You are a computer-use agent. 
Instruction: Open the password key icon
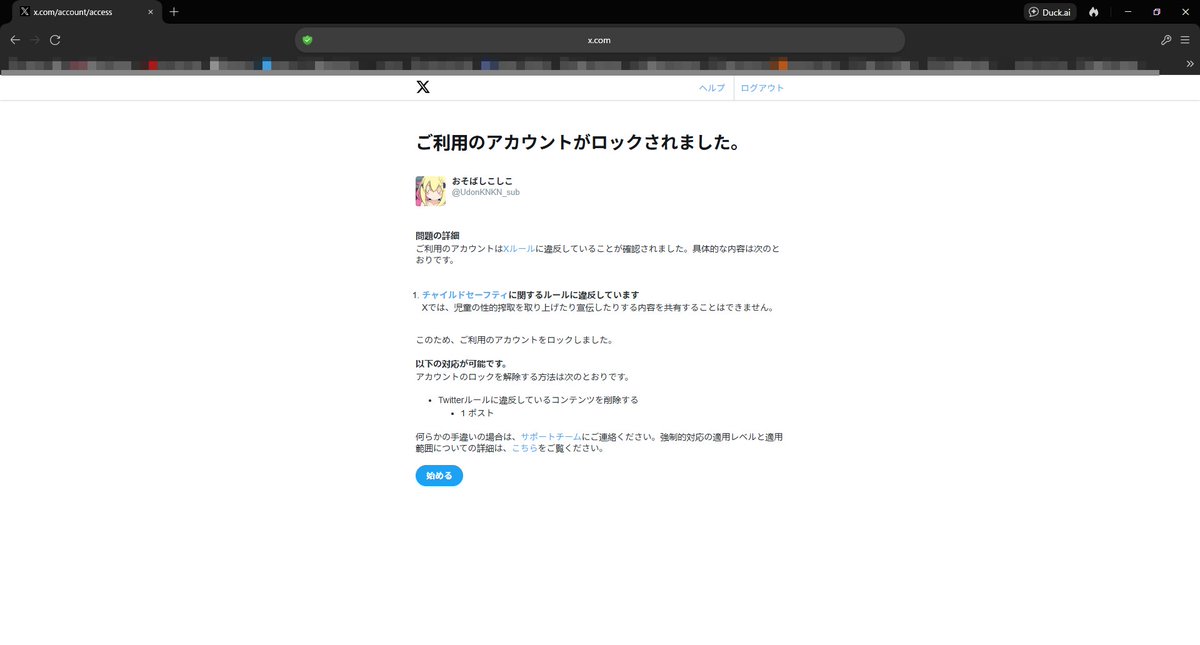[x=1166, y=40]
